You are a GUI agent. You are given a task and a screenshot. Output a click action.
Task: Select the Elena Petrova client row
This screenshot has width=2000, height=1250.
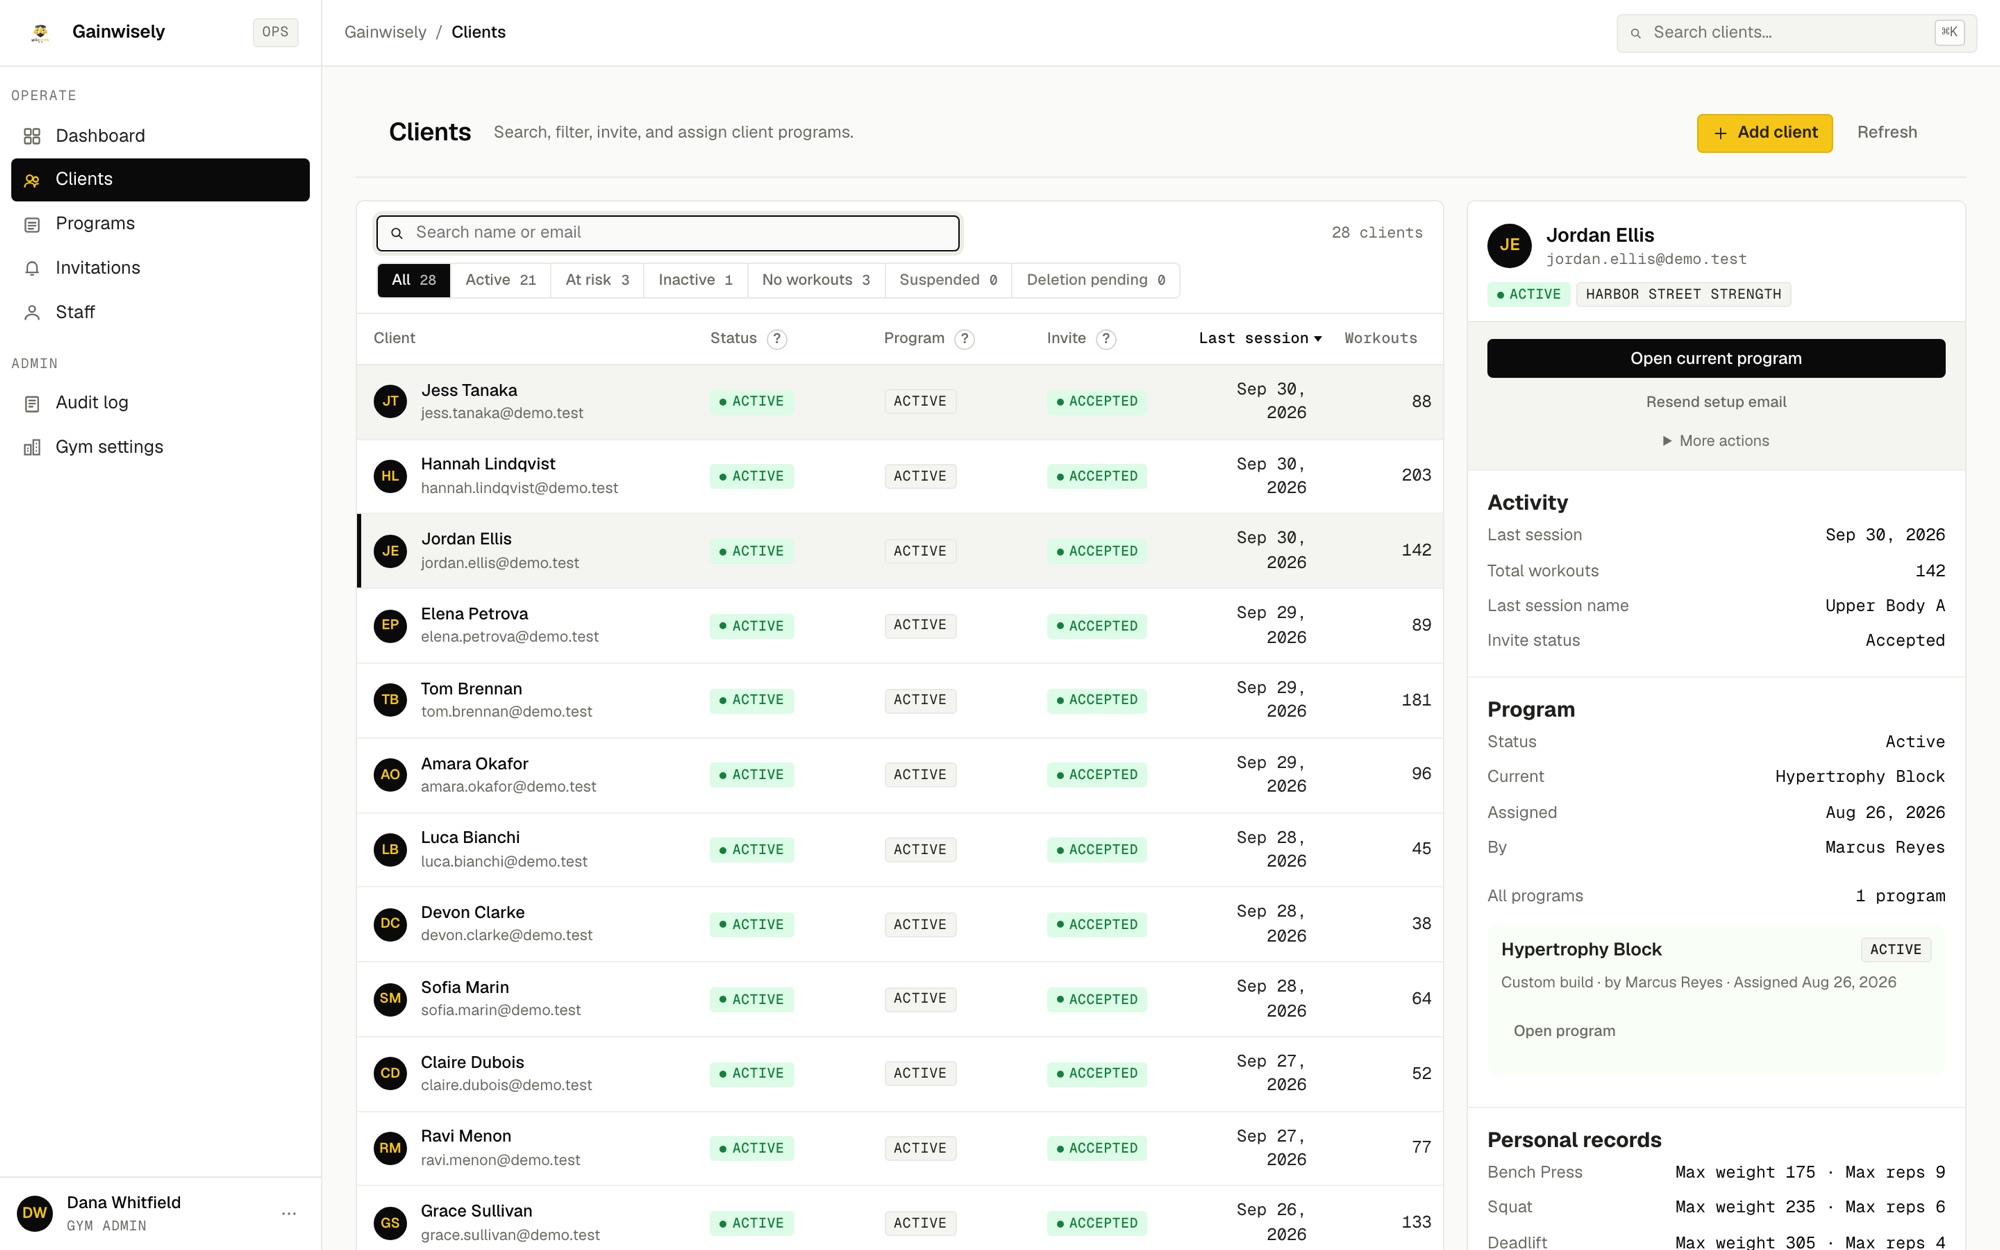pyautogui.click(x=900, y=625)
